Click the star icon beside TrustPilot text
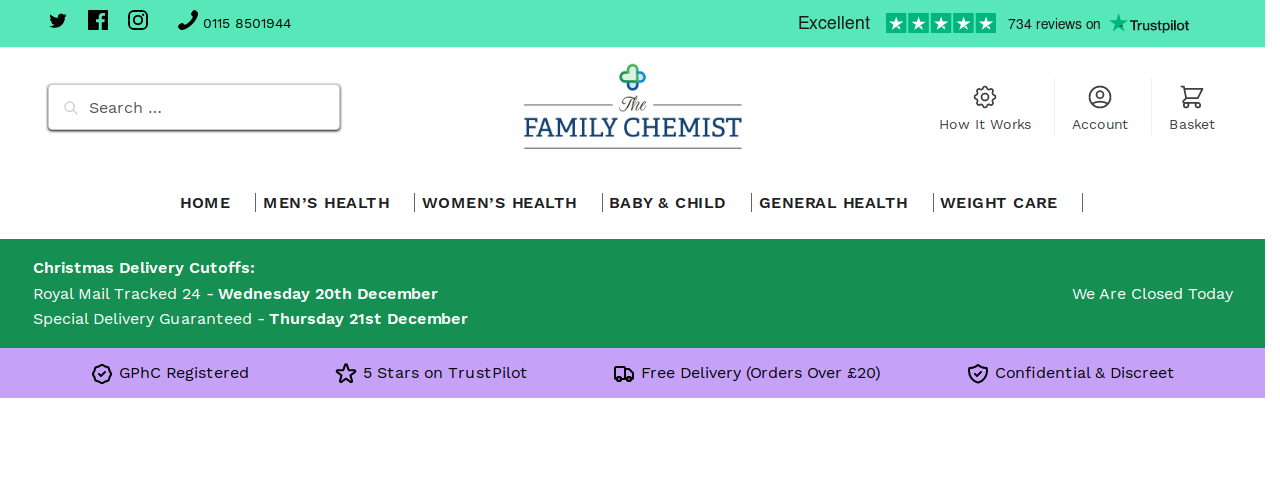Screen dimensions: 1280x480 [x=346, y=373]
